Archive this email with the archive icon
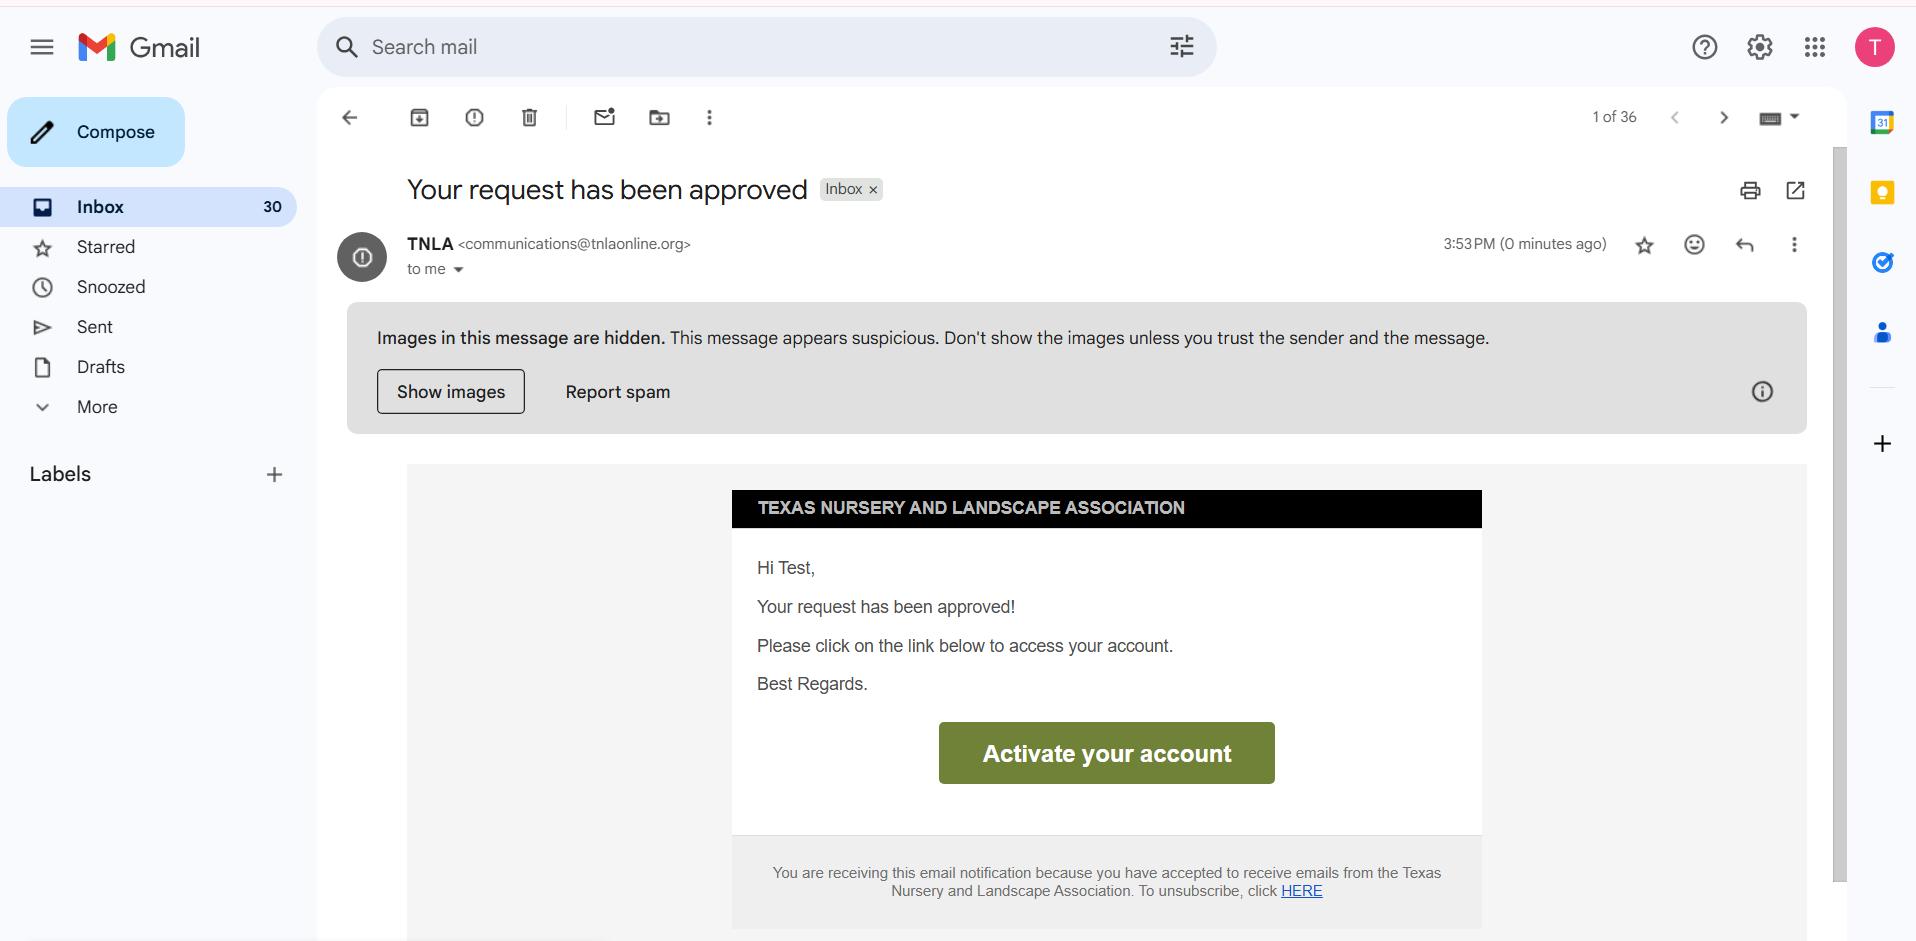Viewport: 1916px width, 941px height. click(419, 118)
